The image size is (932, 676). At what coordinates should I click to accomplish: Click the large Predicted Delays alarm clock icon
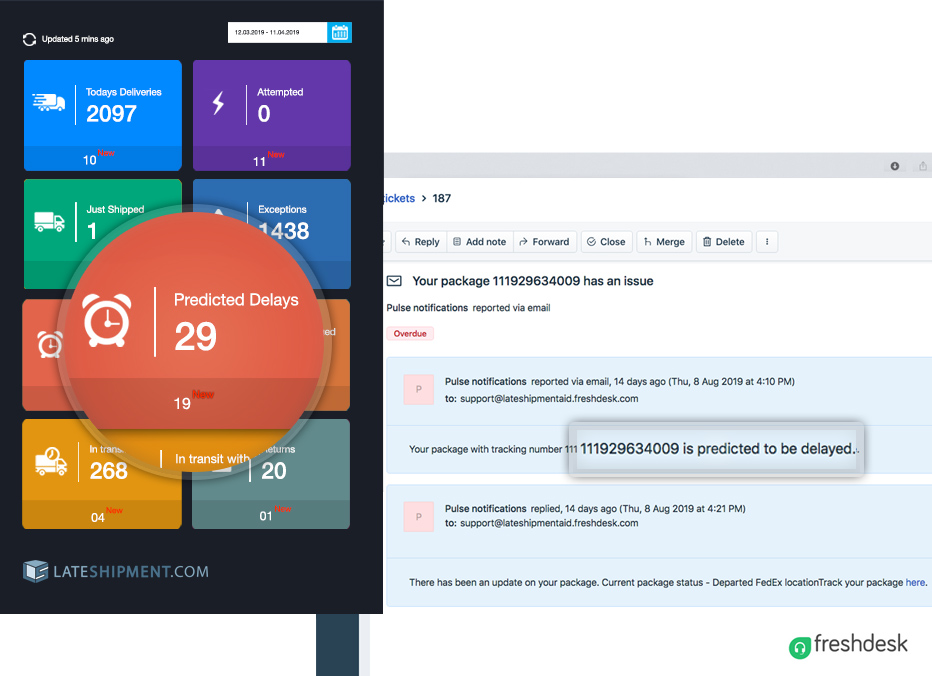(107, 320)
